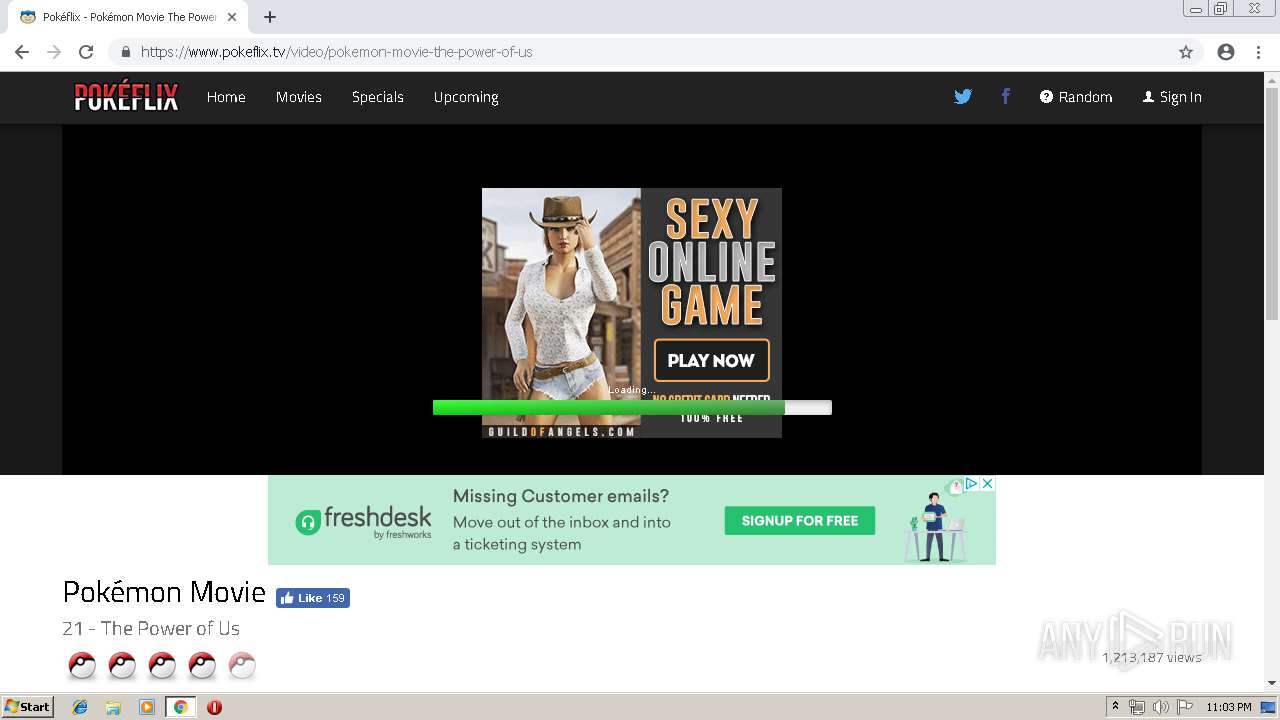Click the scrollbar down arrow
The image size is (1280, 720).
1272,684
